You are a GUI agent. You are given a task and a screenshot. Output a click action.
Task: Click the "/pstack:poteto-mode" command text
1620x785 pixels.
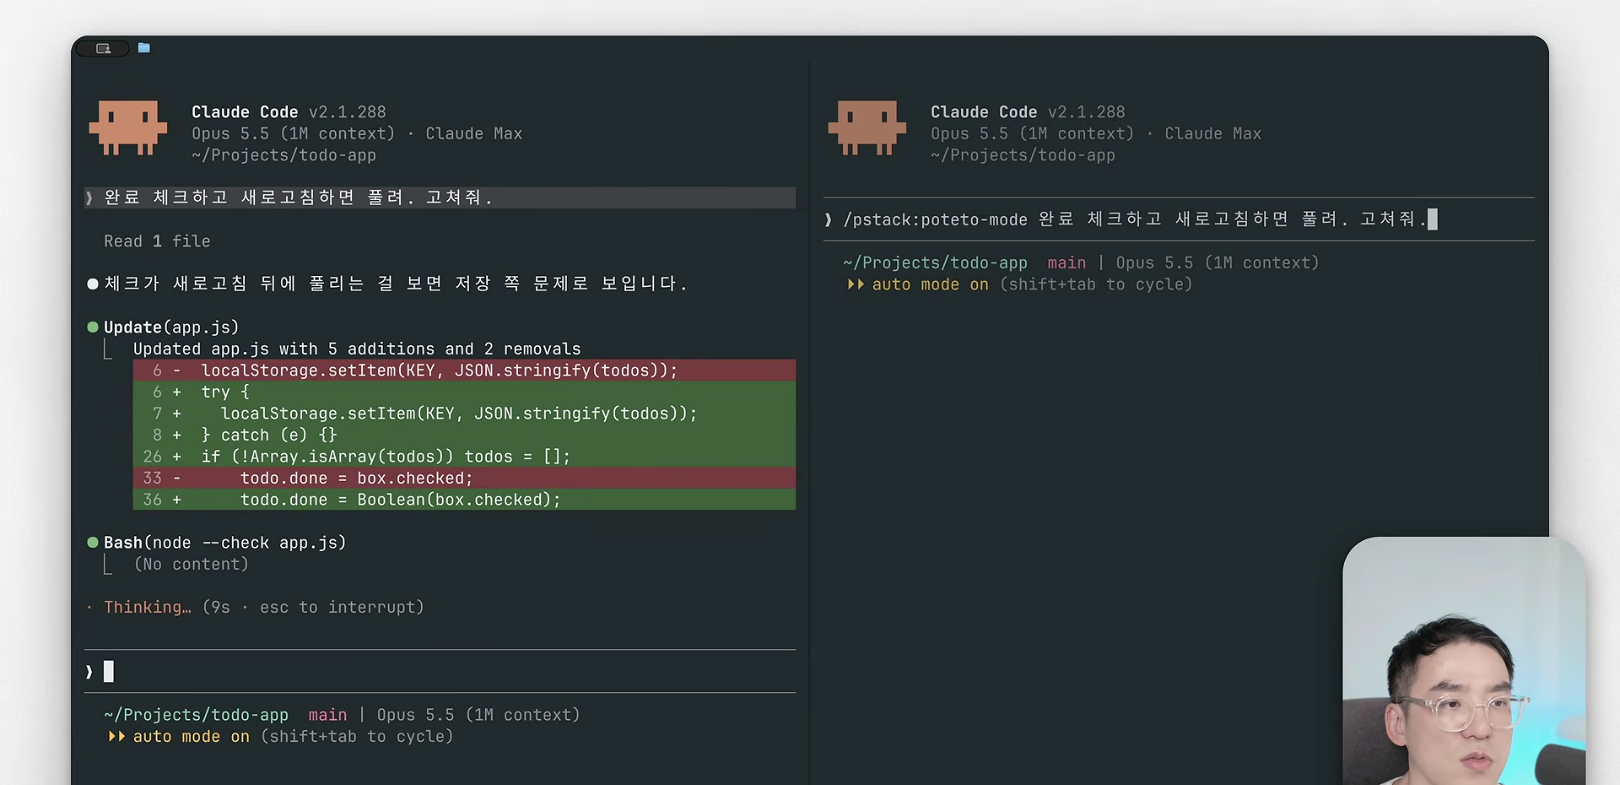[935, 219]
